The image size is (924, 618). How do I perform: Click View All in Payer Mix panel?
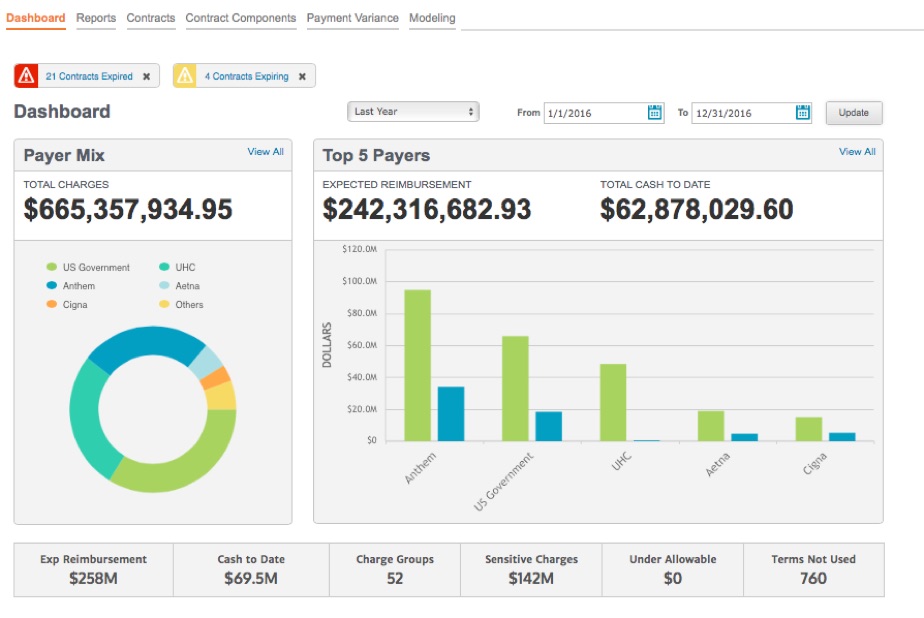pos(265,151)
